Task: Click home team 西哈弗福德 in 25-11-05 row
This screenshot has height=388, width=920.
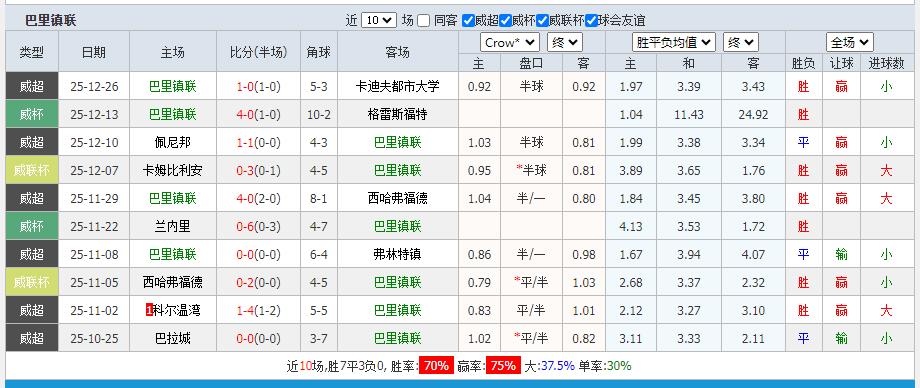Action: tap(172, 282)
